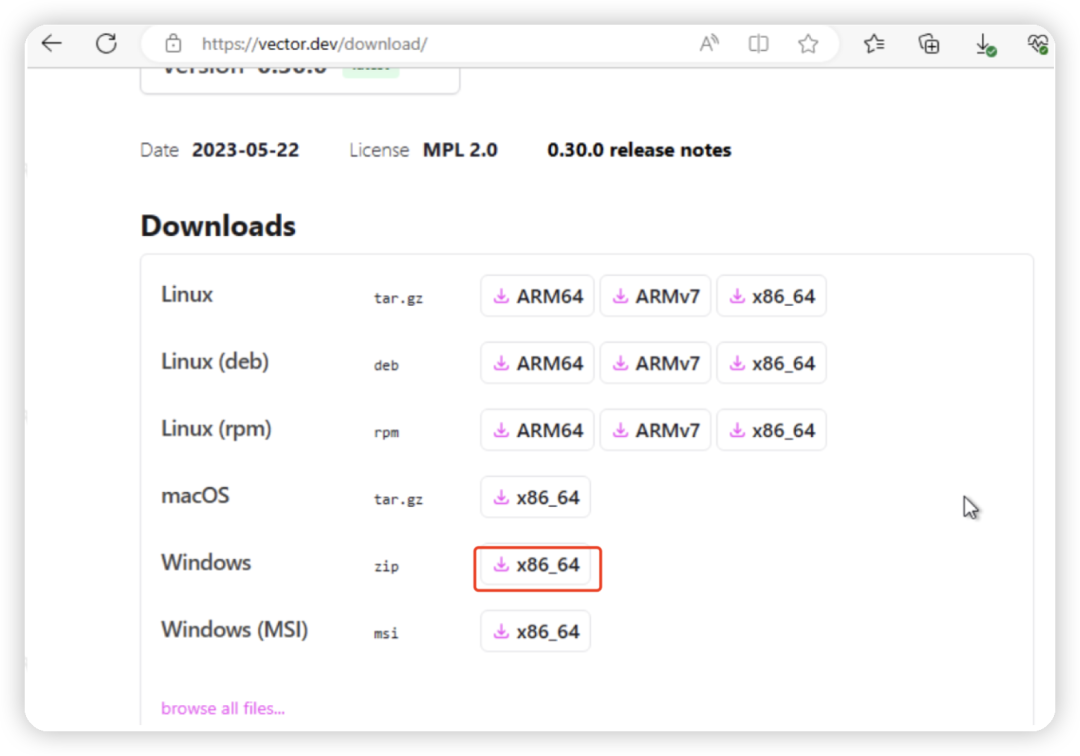The width and height of the screenshot is (1080, 756).
Task: Download Windows (MSI) x86_64 installer
Action: (535, 631)
